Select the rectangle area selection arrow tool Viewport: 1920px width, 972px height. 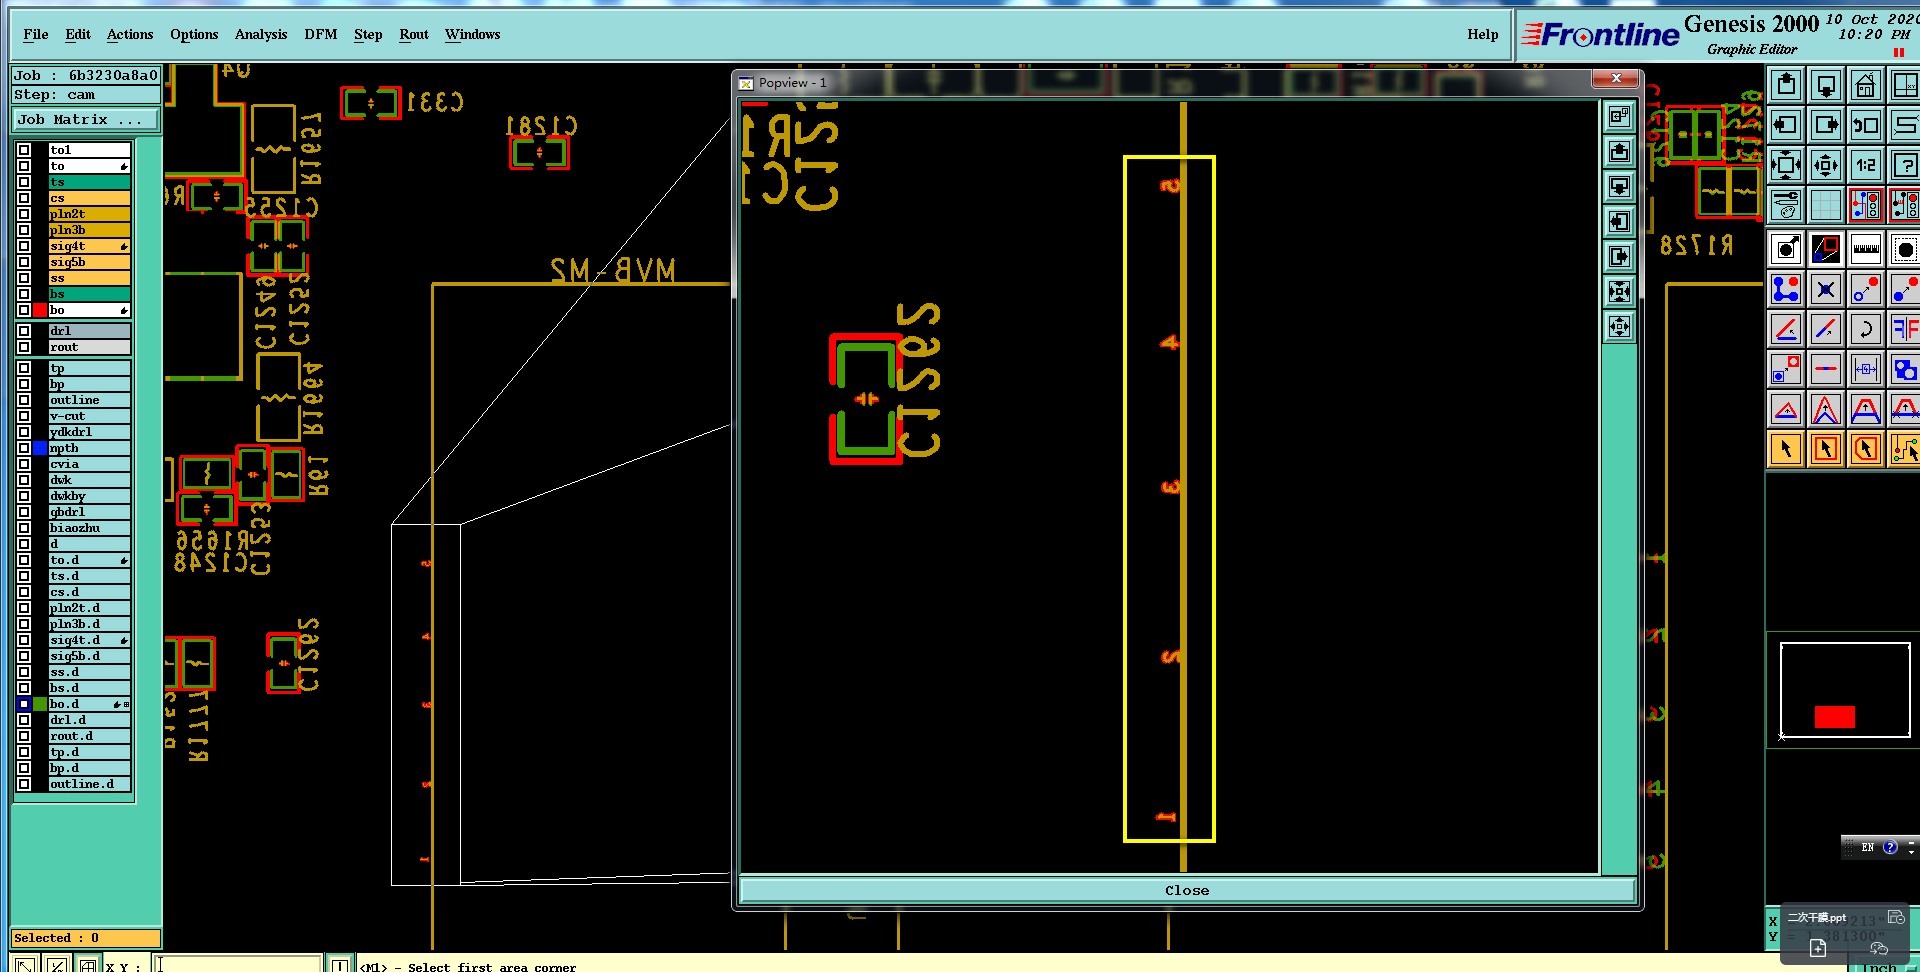click(x=1826, y=449)
